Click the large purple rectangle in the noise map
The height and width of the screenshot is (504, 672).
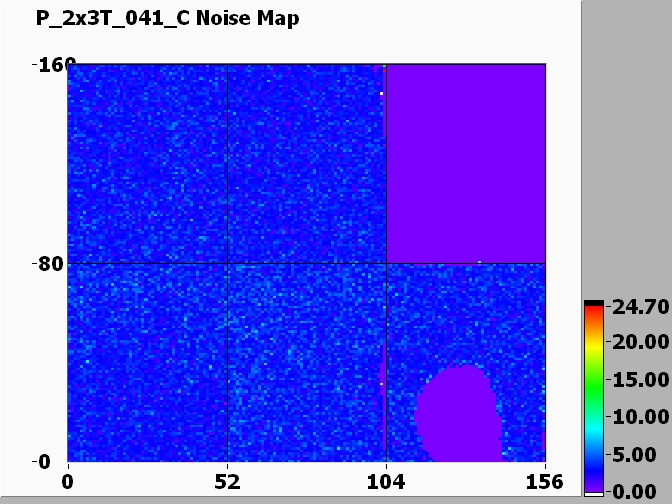click(x=466, y=163)
